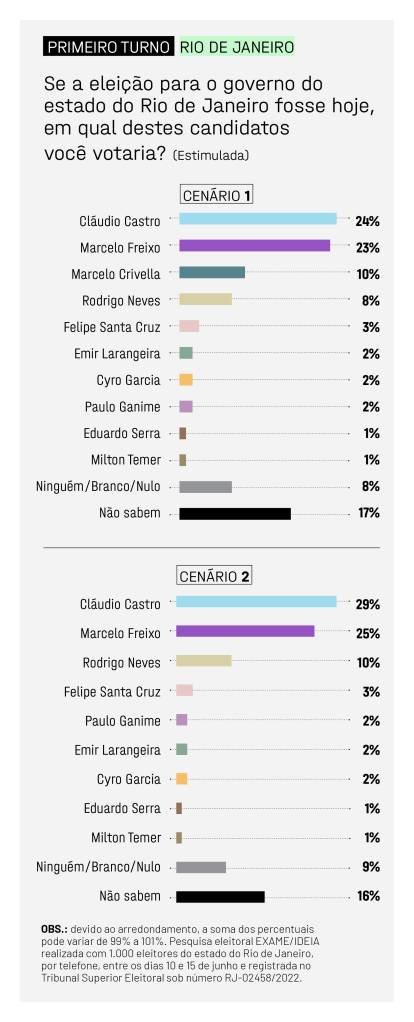The height and width of the screenshot is (1022, 414).
Task: Click Marcelo Freixo's purple bar in Cenário 1
Action: click(x=254, y=245)
